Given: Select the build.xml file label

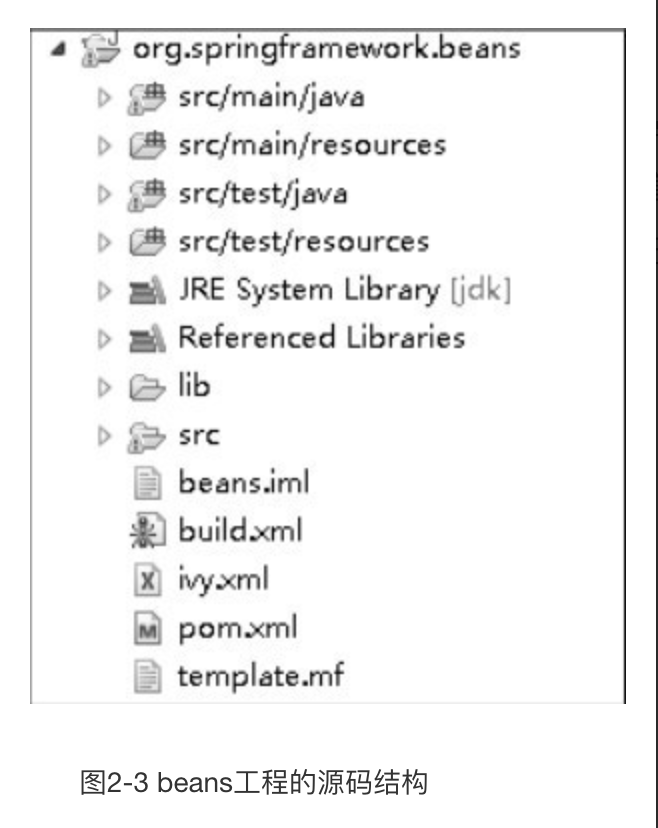Looking at the screenshot, I should point(241,530).
